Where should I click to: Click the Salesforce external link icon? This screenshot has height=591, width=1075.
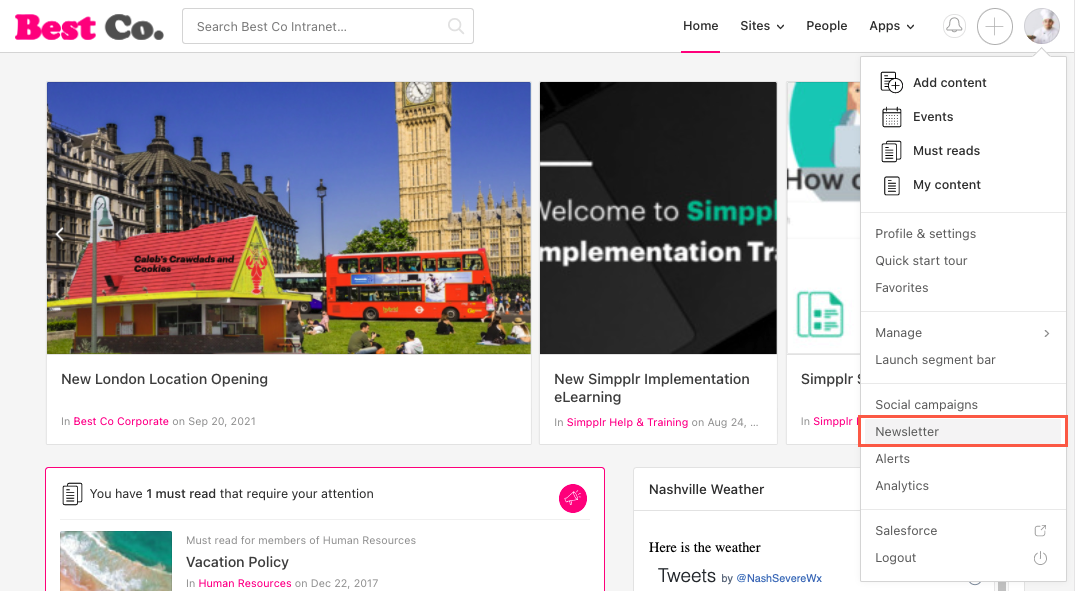(1040, 530)
